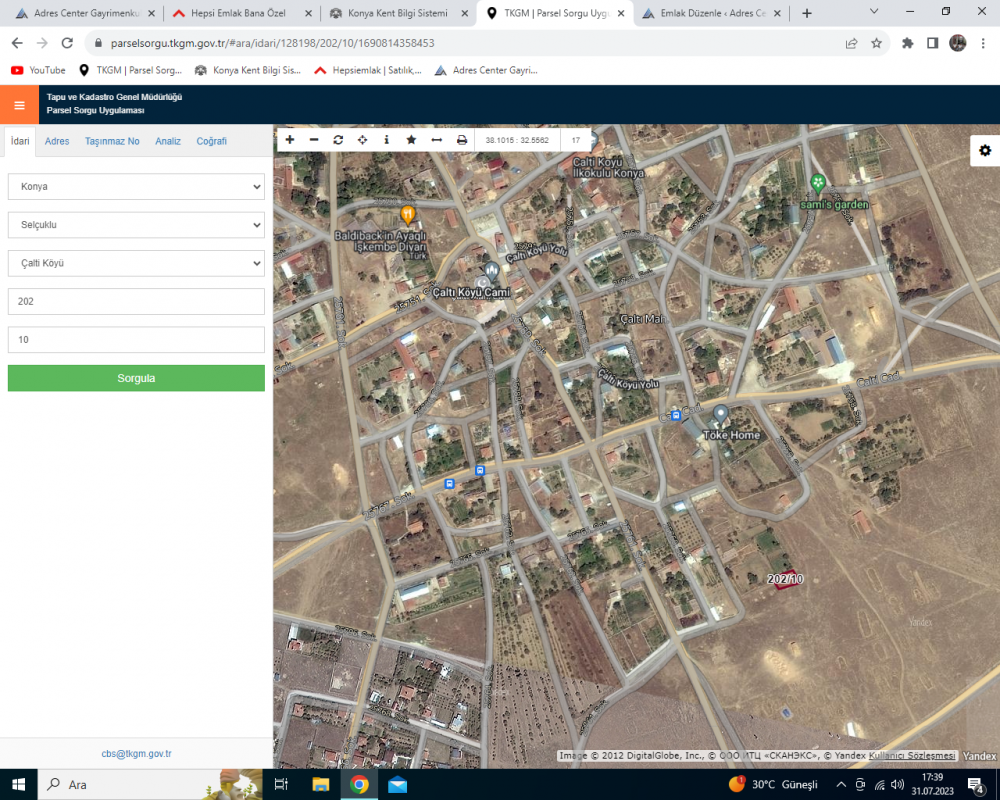Open Mail app from the taskbar
Viewport: 1000px width, 800px height.
[397, 784]
